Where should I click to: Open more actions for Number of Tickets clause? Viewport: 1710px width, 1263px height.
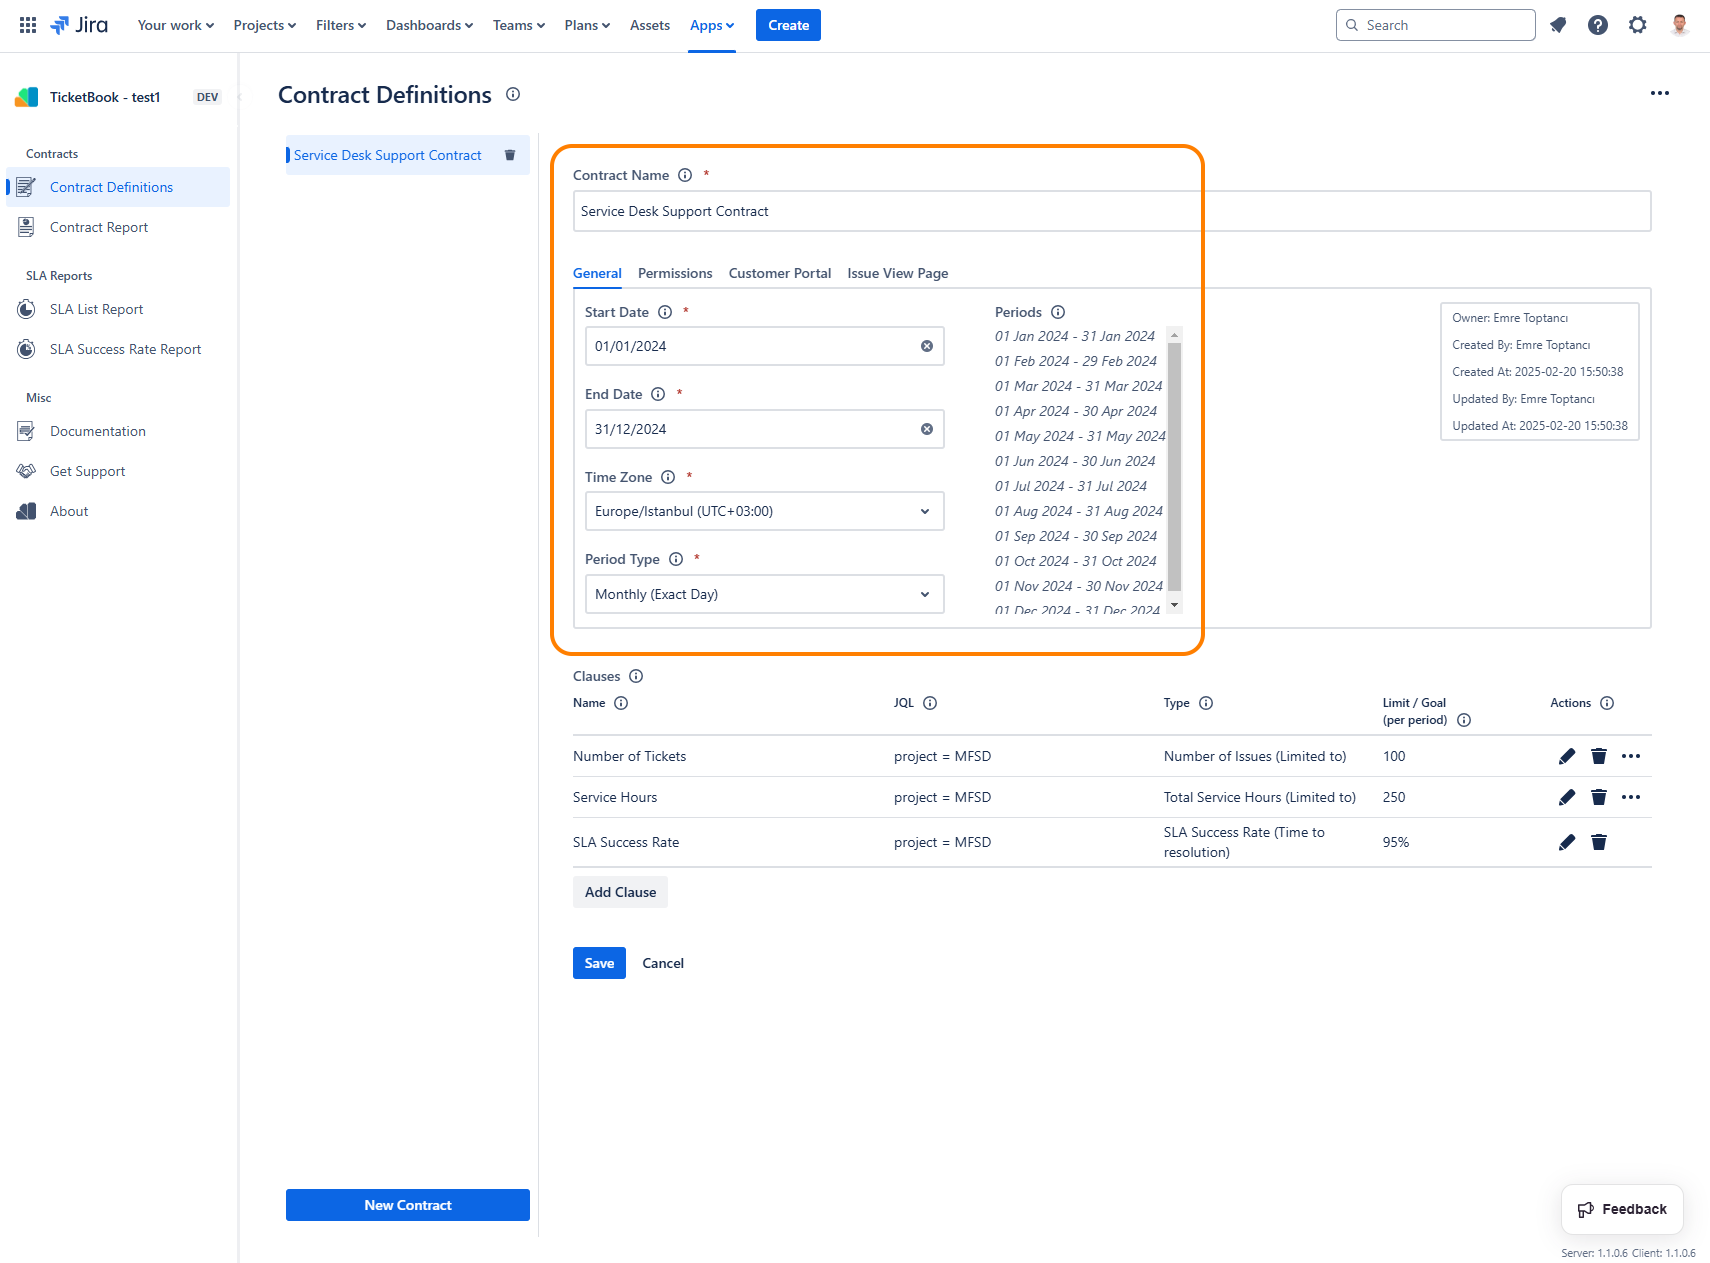coord(1630,756)
